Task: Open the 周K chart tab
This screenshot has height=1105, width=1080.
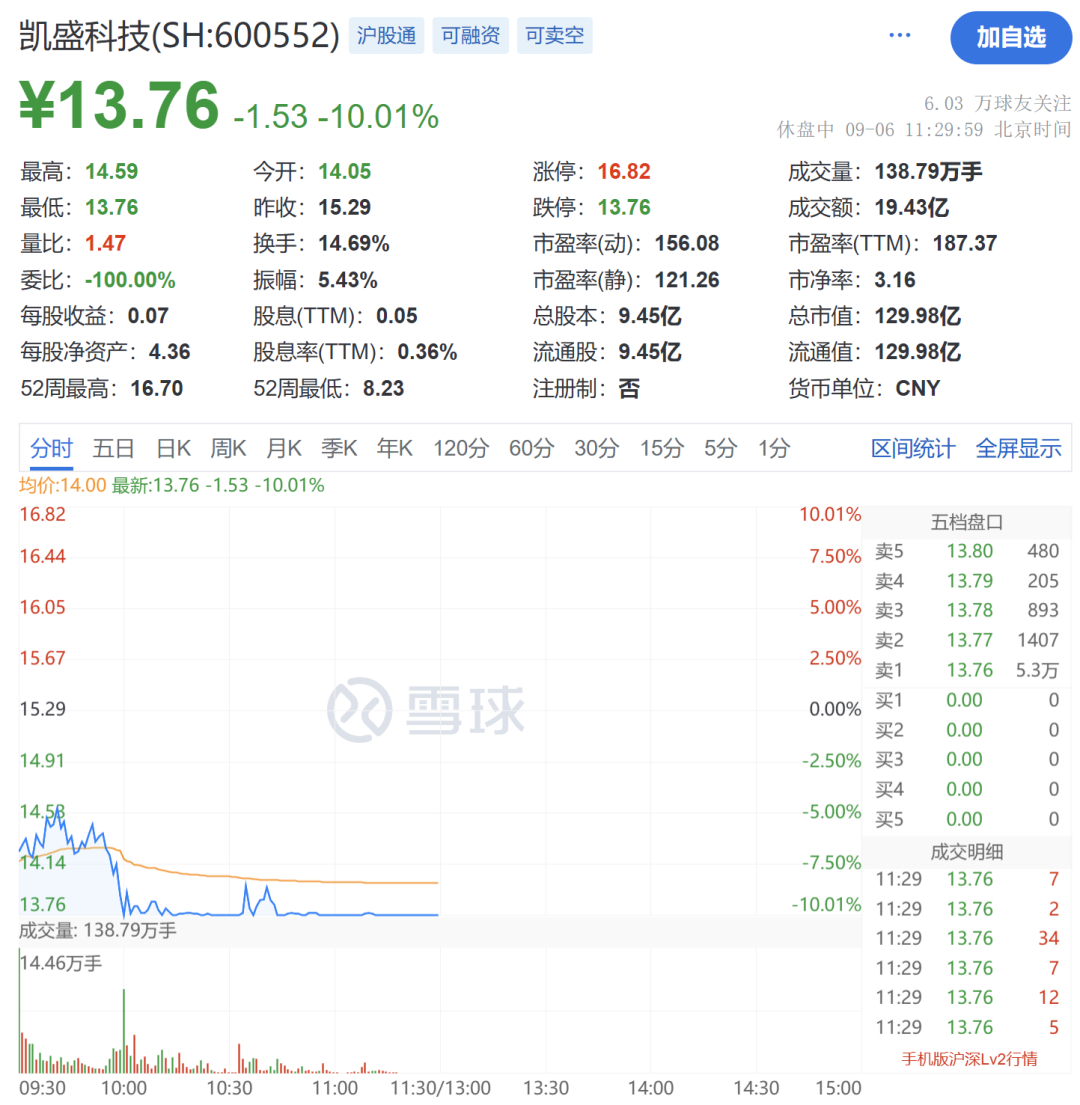Action: pyautogui.click(x=228, y=448)
